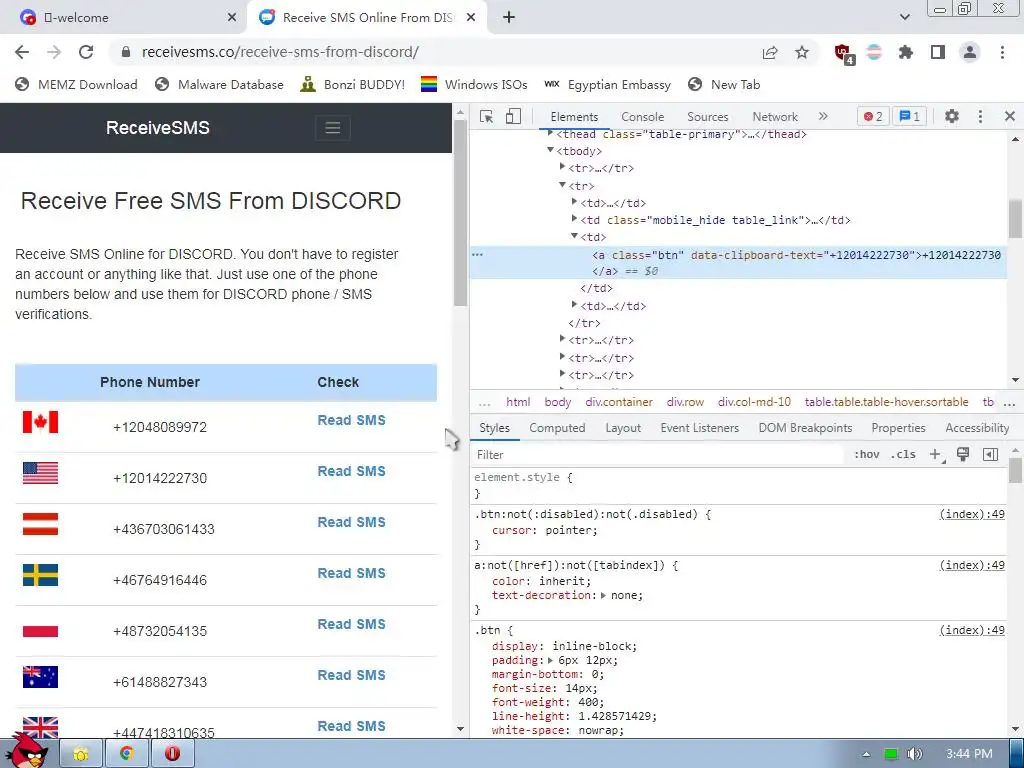
Task: Reload the current page
Action: click(x=86, y=52)
